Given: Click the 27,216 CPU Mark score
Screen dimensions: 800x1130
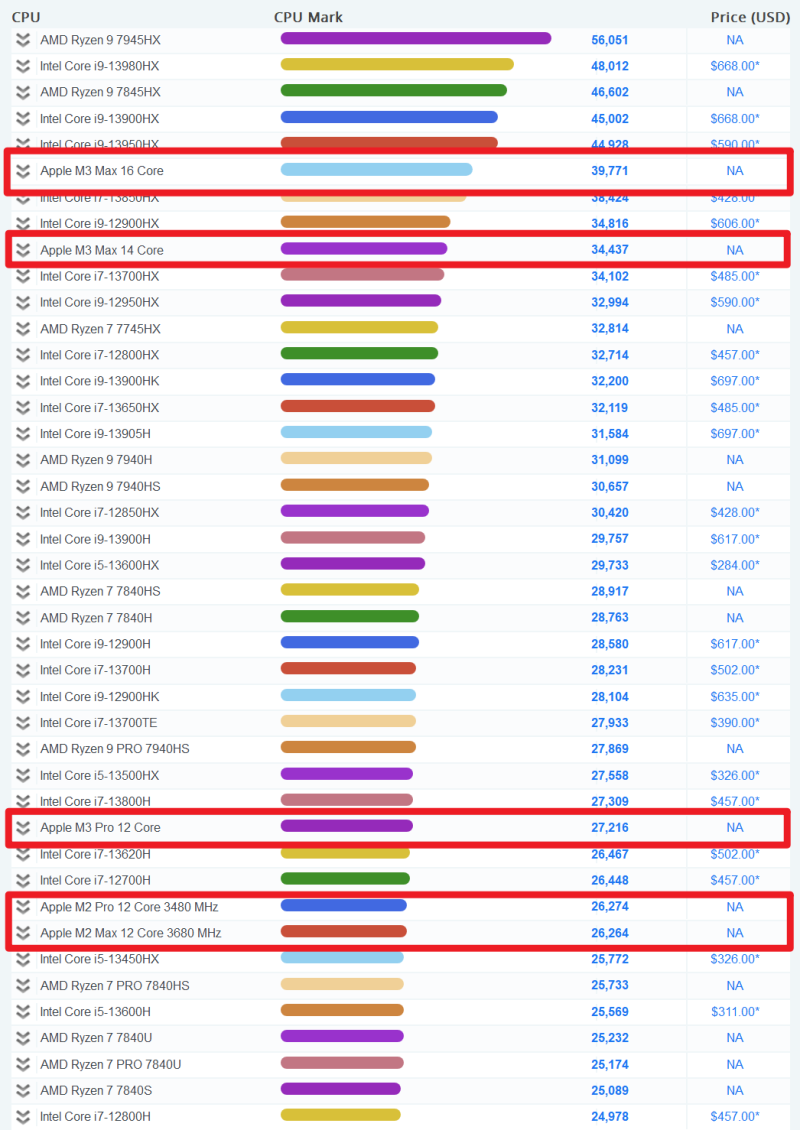Looking at the screenshot, I should point(610,827).
